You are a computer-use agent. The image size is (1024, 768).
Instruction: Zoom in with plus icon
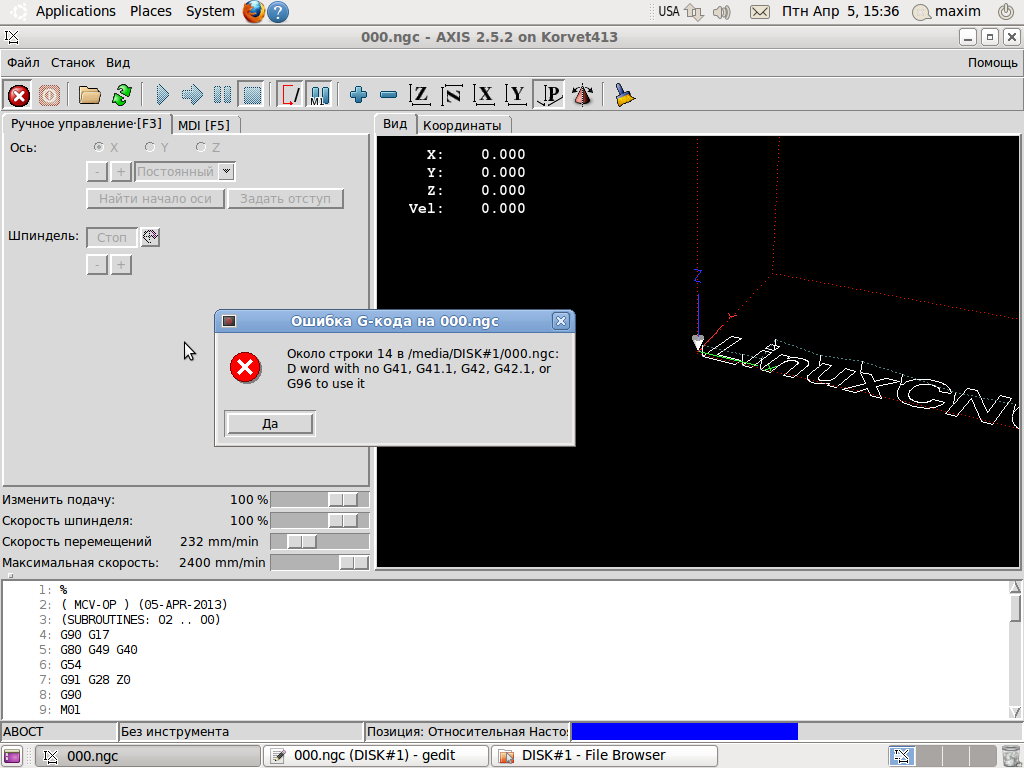pyautogui.click(x=359, y=95)
